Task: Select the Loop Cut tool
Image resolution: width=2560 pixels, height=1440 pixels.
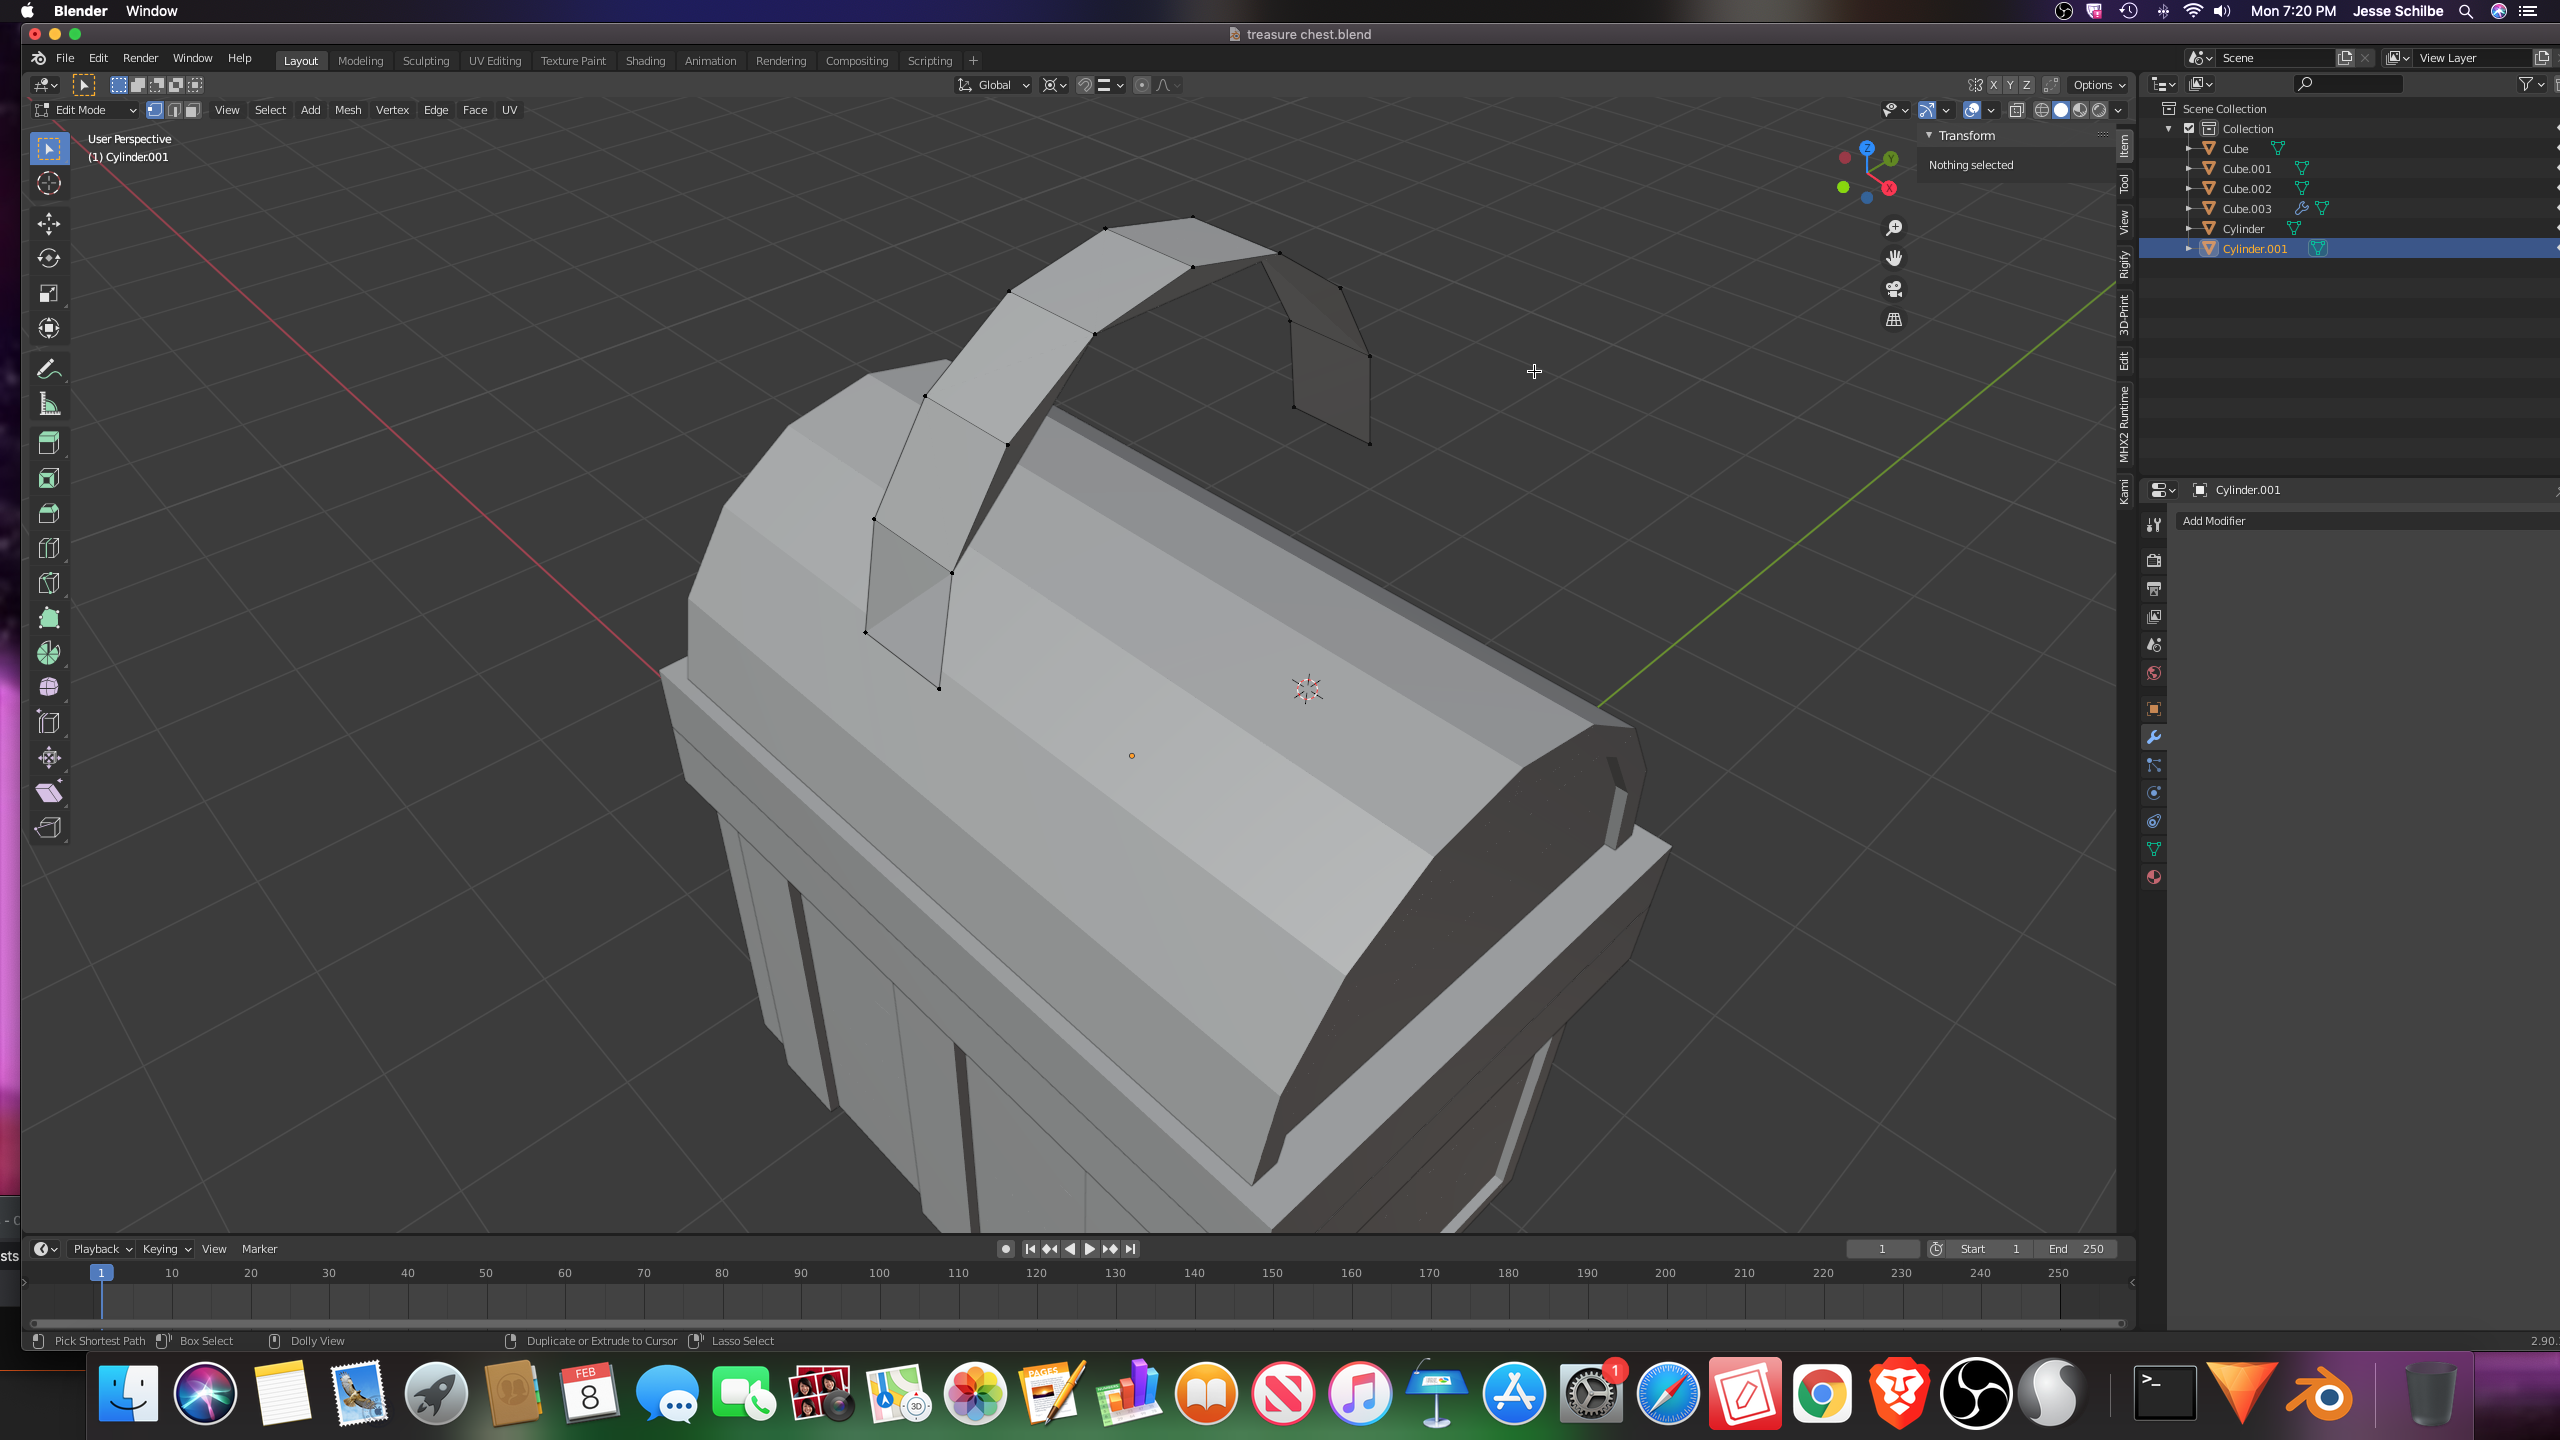Action: coord(48,548)
